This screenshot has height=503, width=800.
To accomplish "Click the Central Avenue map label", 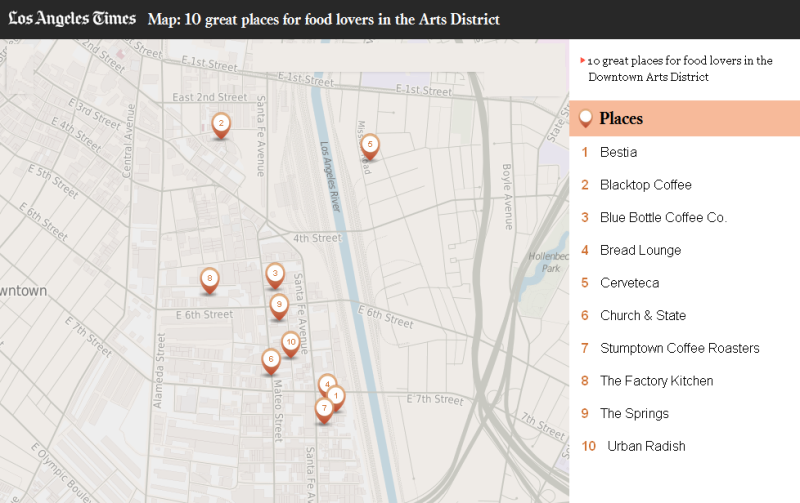I will click(130, 141).
